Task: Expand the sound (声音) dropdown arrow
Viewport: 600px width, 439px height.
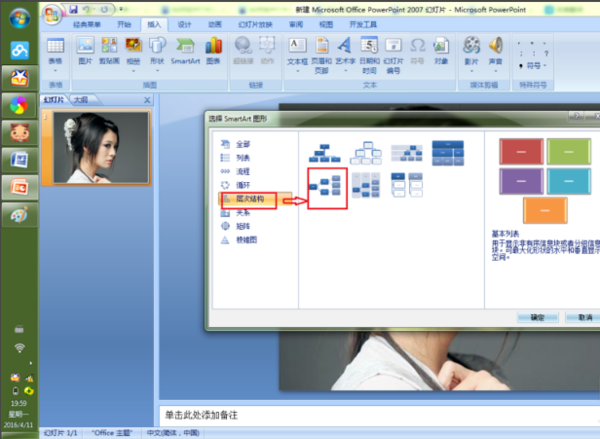Action: (496, 71)
